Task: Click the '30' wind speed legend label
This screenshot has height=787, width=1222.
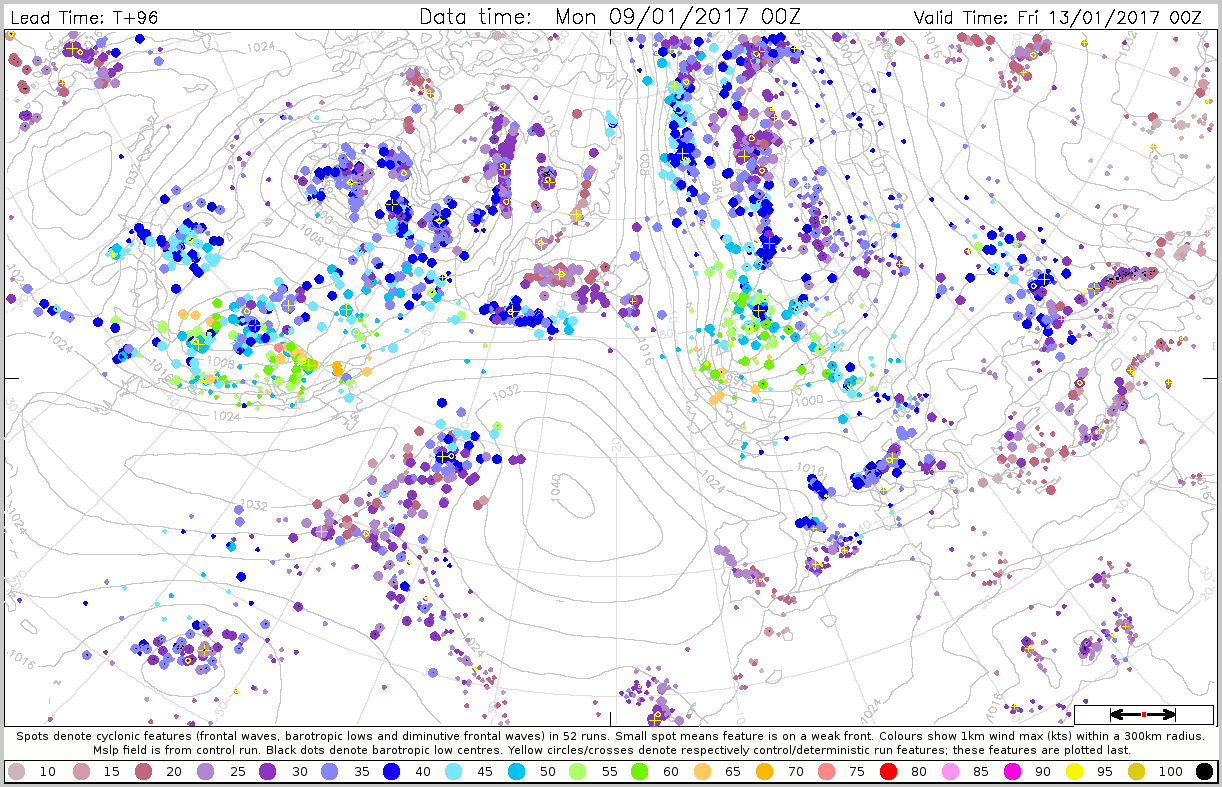Action: point(300,771)
